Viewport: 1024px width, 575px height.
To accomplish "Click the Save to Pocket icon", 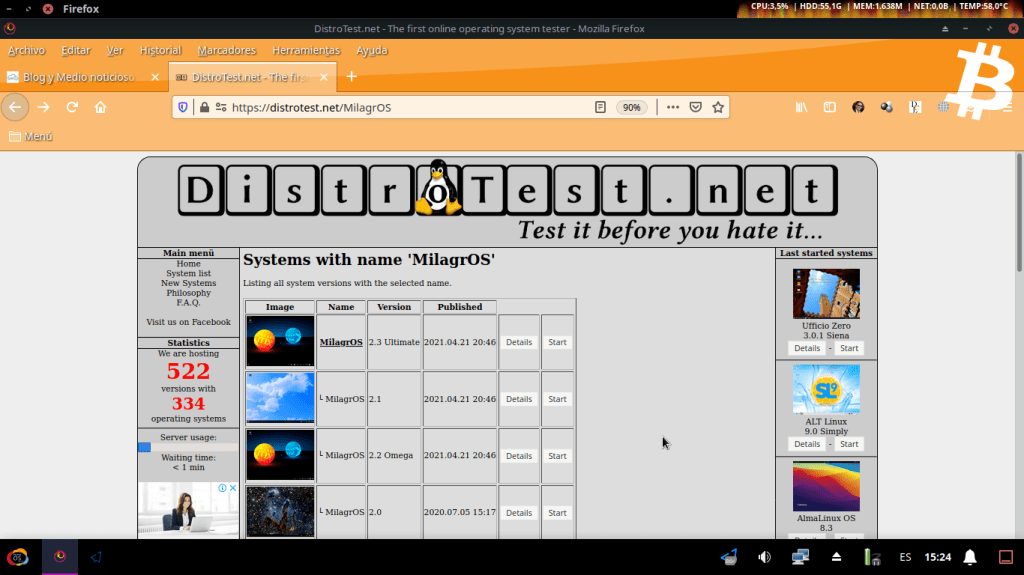I will click(x=695, y=107).
